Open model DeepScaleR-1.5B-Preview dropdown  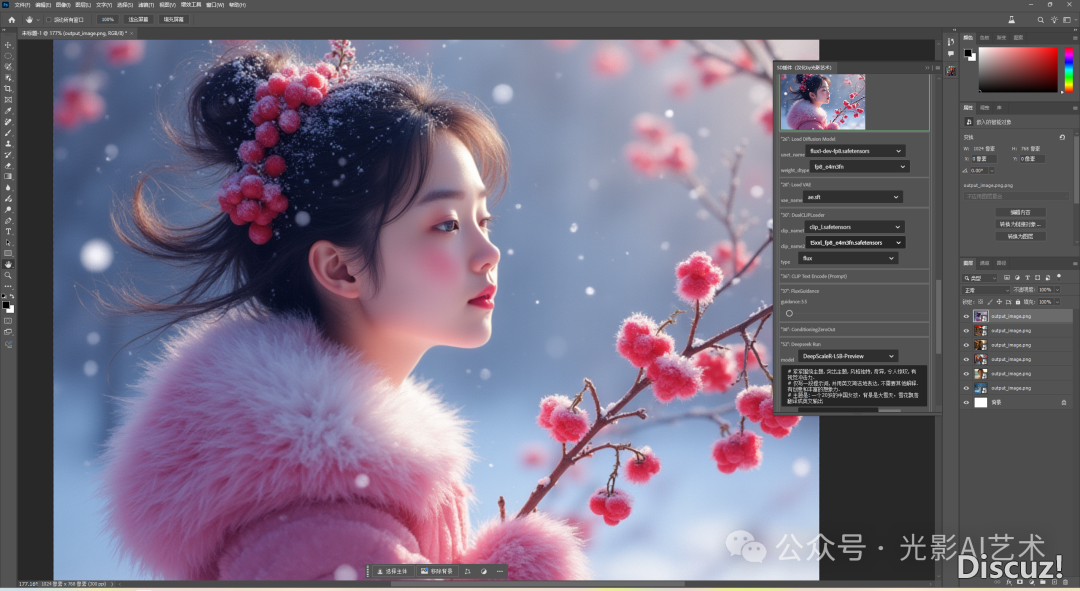(848, 356)
